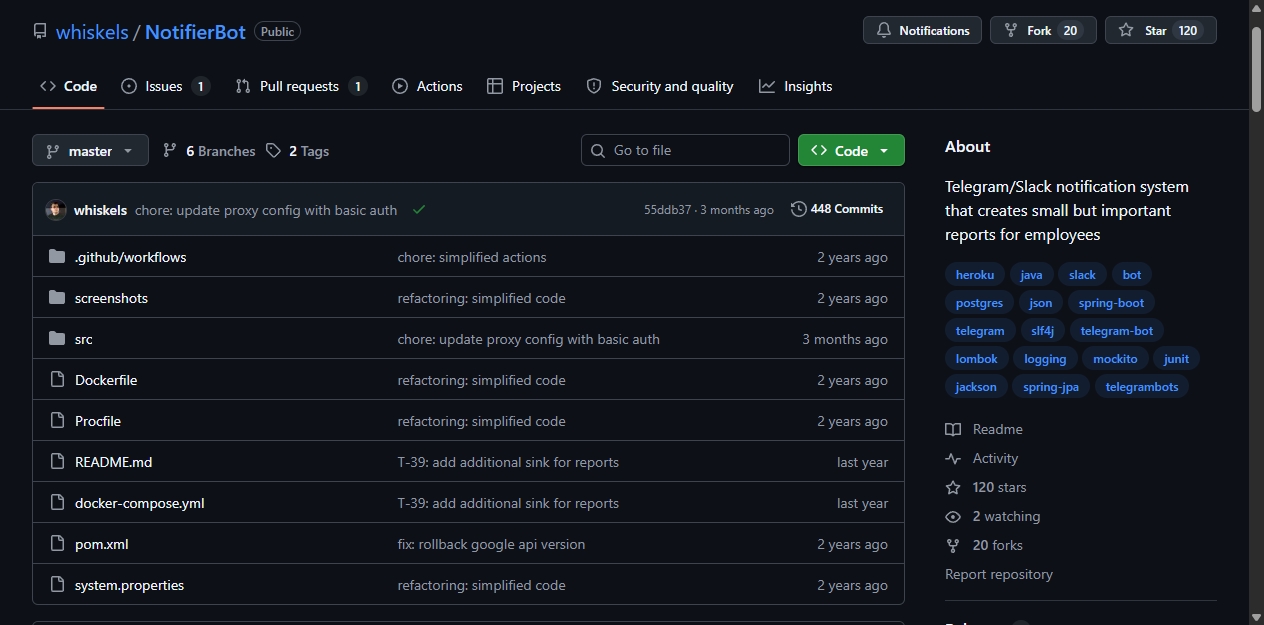Viewport: 1264px width, 625px height.
Task: Select the spring-boot topic tag
Action: coord(1111,302)
